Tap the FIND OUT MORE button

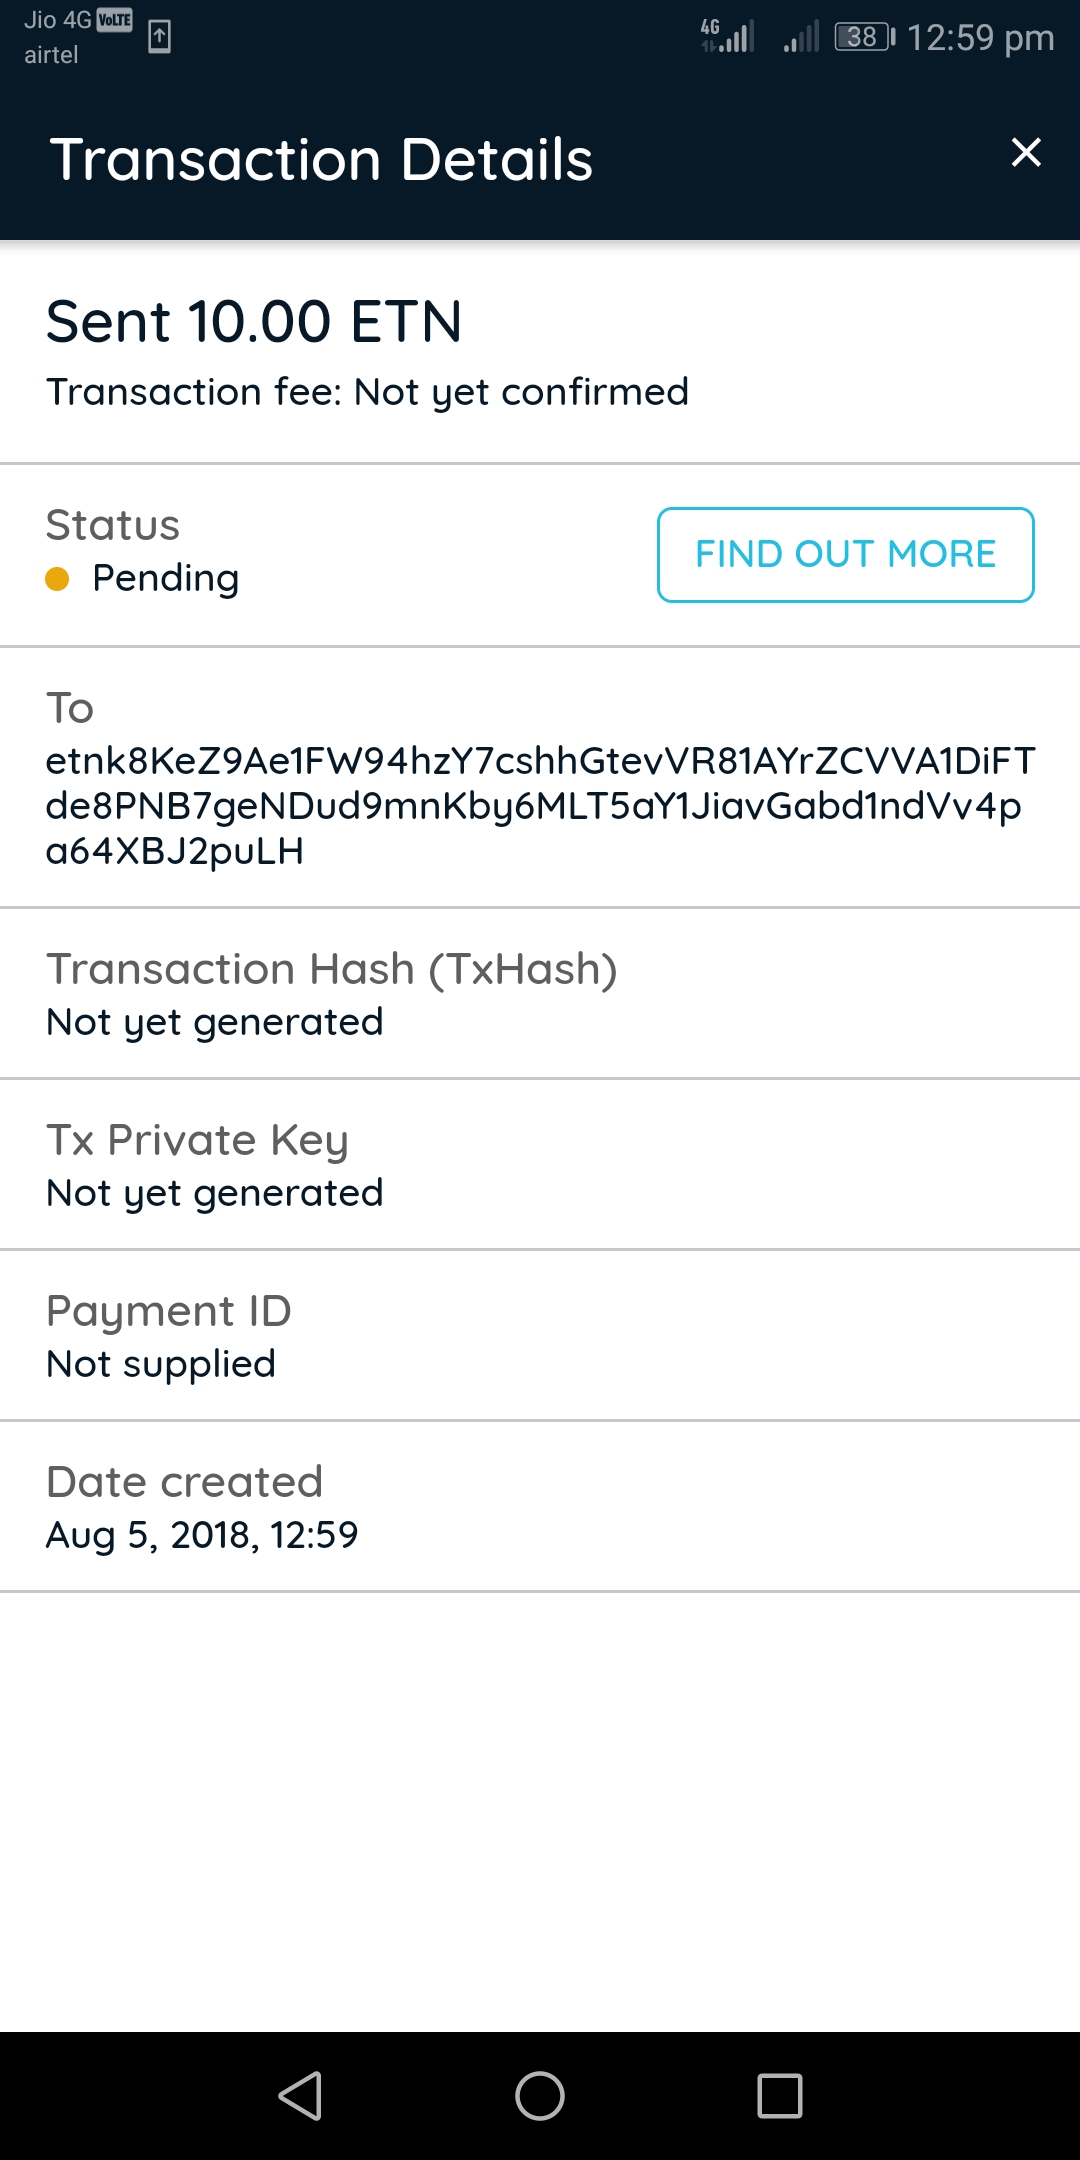pos(845,555)
